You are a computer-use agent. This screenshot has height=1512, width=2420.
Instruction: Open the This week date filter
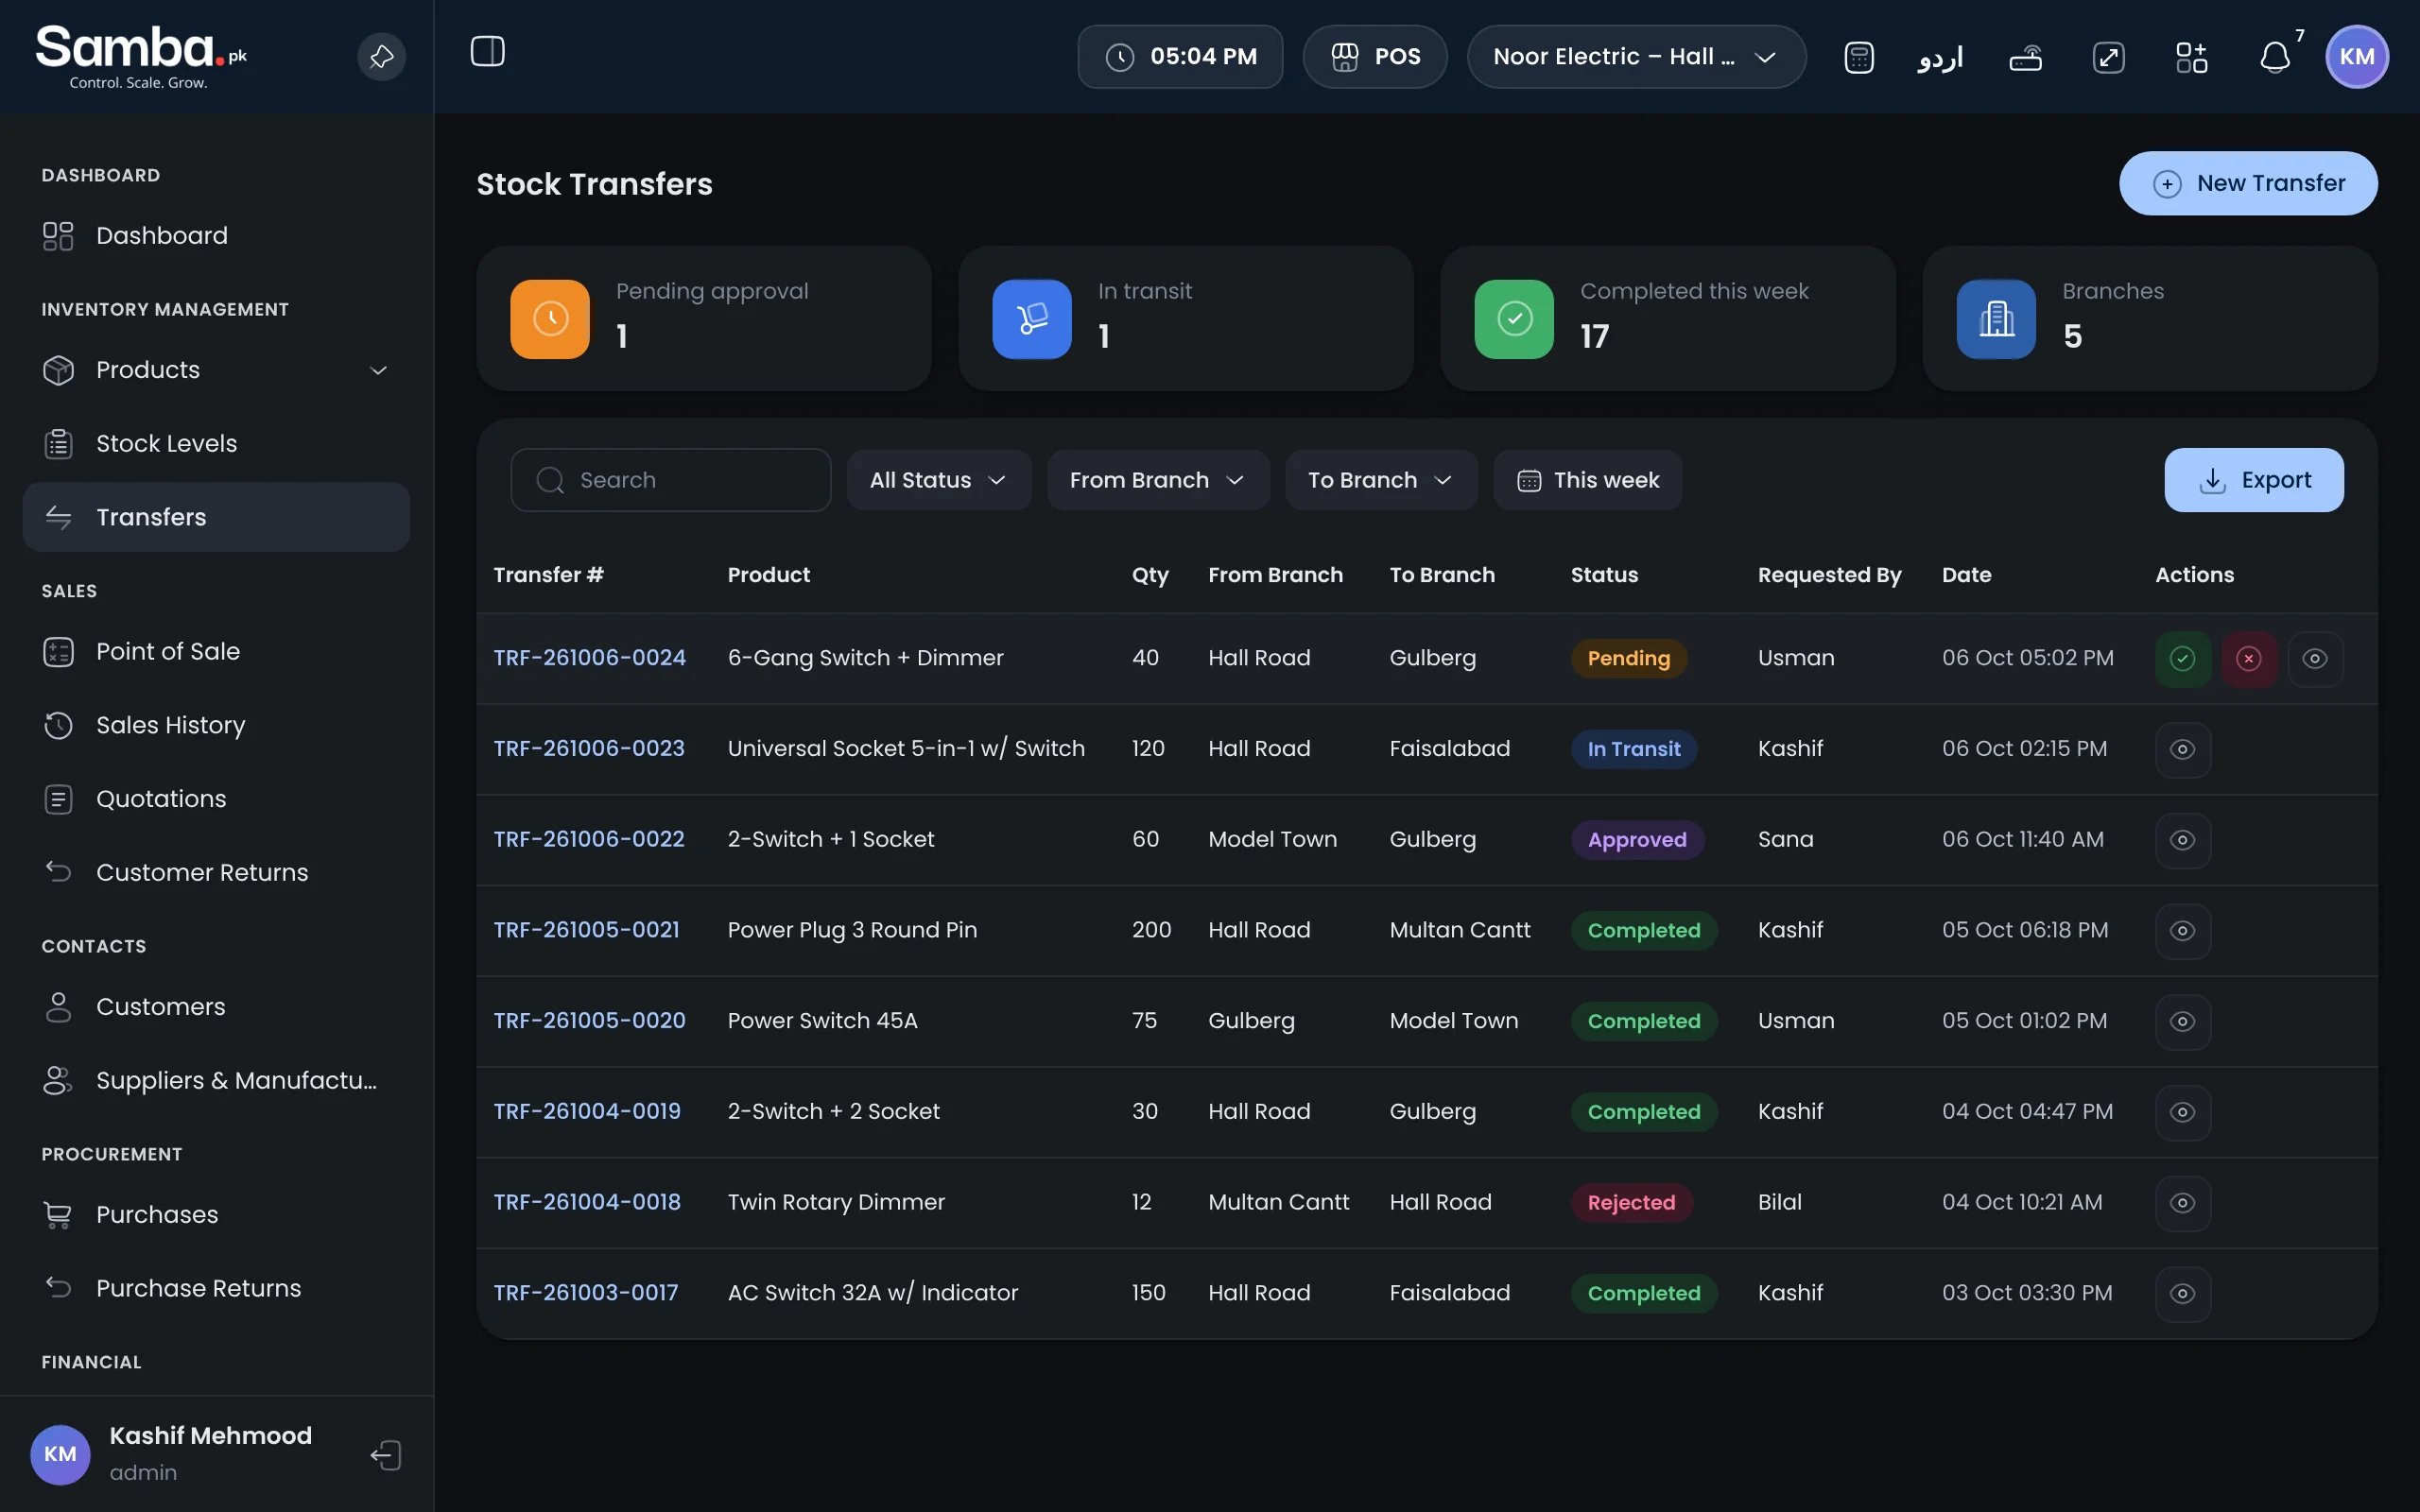click(x=1588, y=480)
